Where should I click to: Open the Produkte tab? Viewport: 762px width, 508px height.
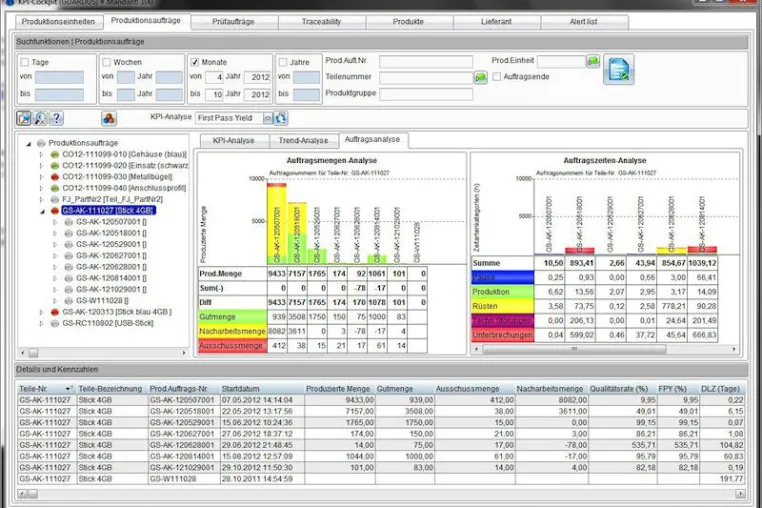click(x=408, y=22)
